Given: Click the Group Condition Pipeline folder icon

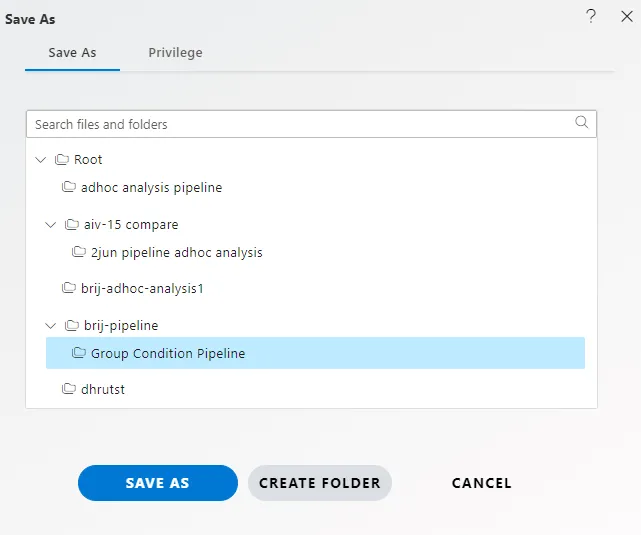Looking at the screenshot, I should click(78, 352).
